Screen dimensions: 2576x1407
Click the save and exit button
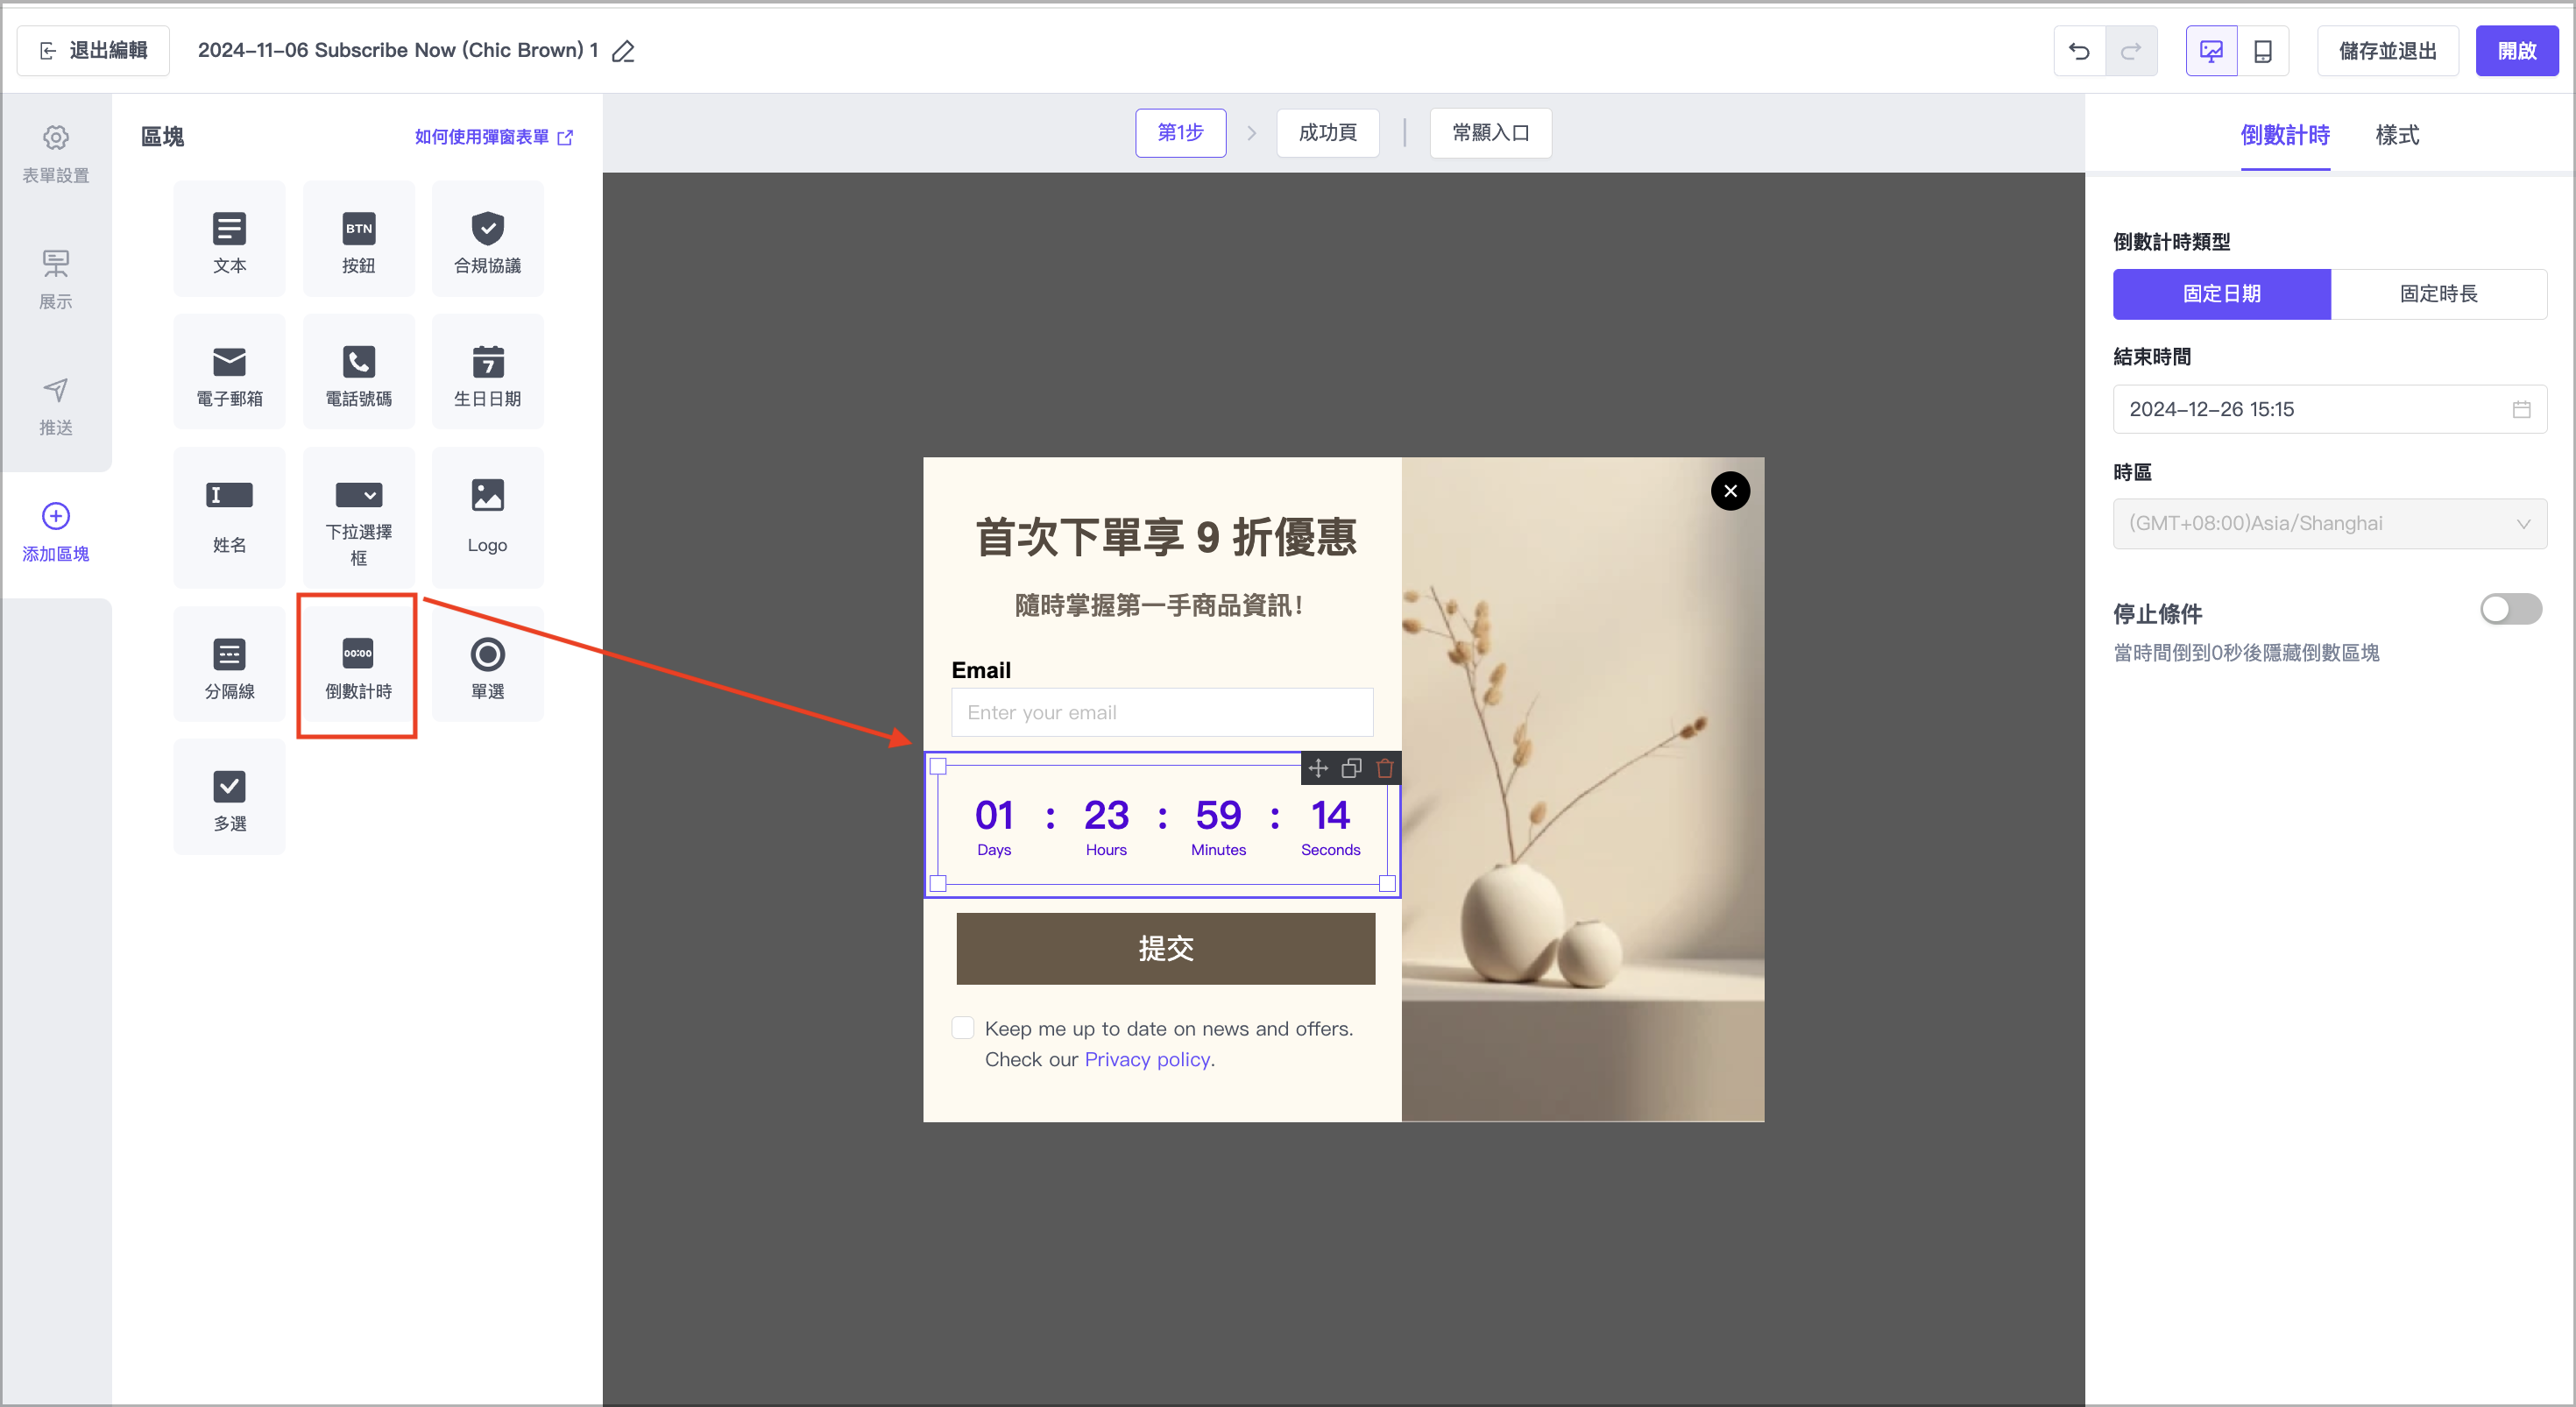click(x=2387, y=51)
